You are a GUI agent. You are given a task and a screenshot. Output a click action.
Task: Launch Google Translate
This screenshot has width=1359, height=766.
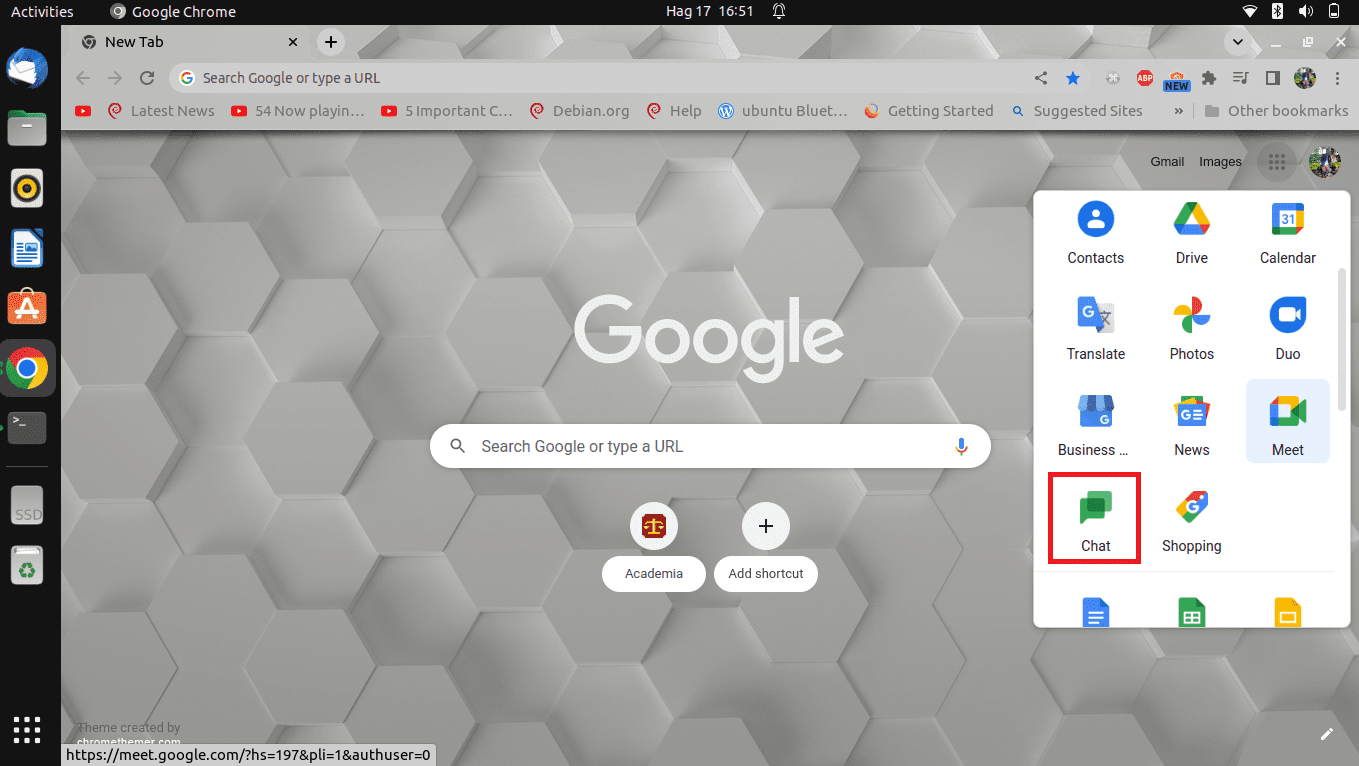pyautogui.click(x=1095, y=329)
